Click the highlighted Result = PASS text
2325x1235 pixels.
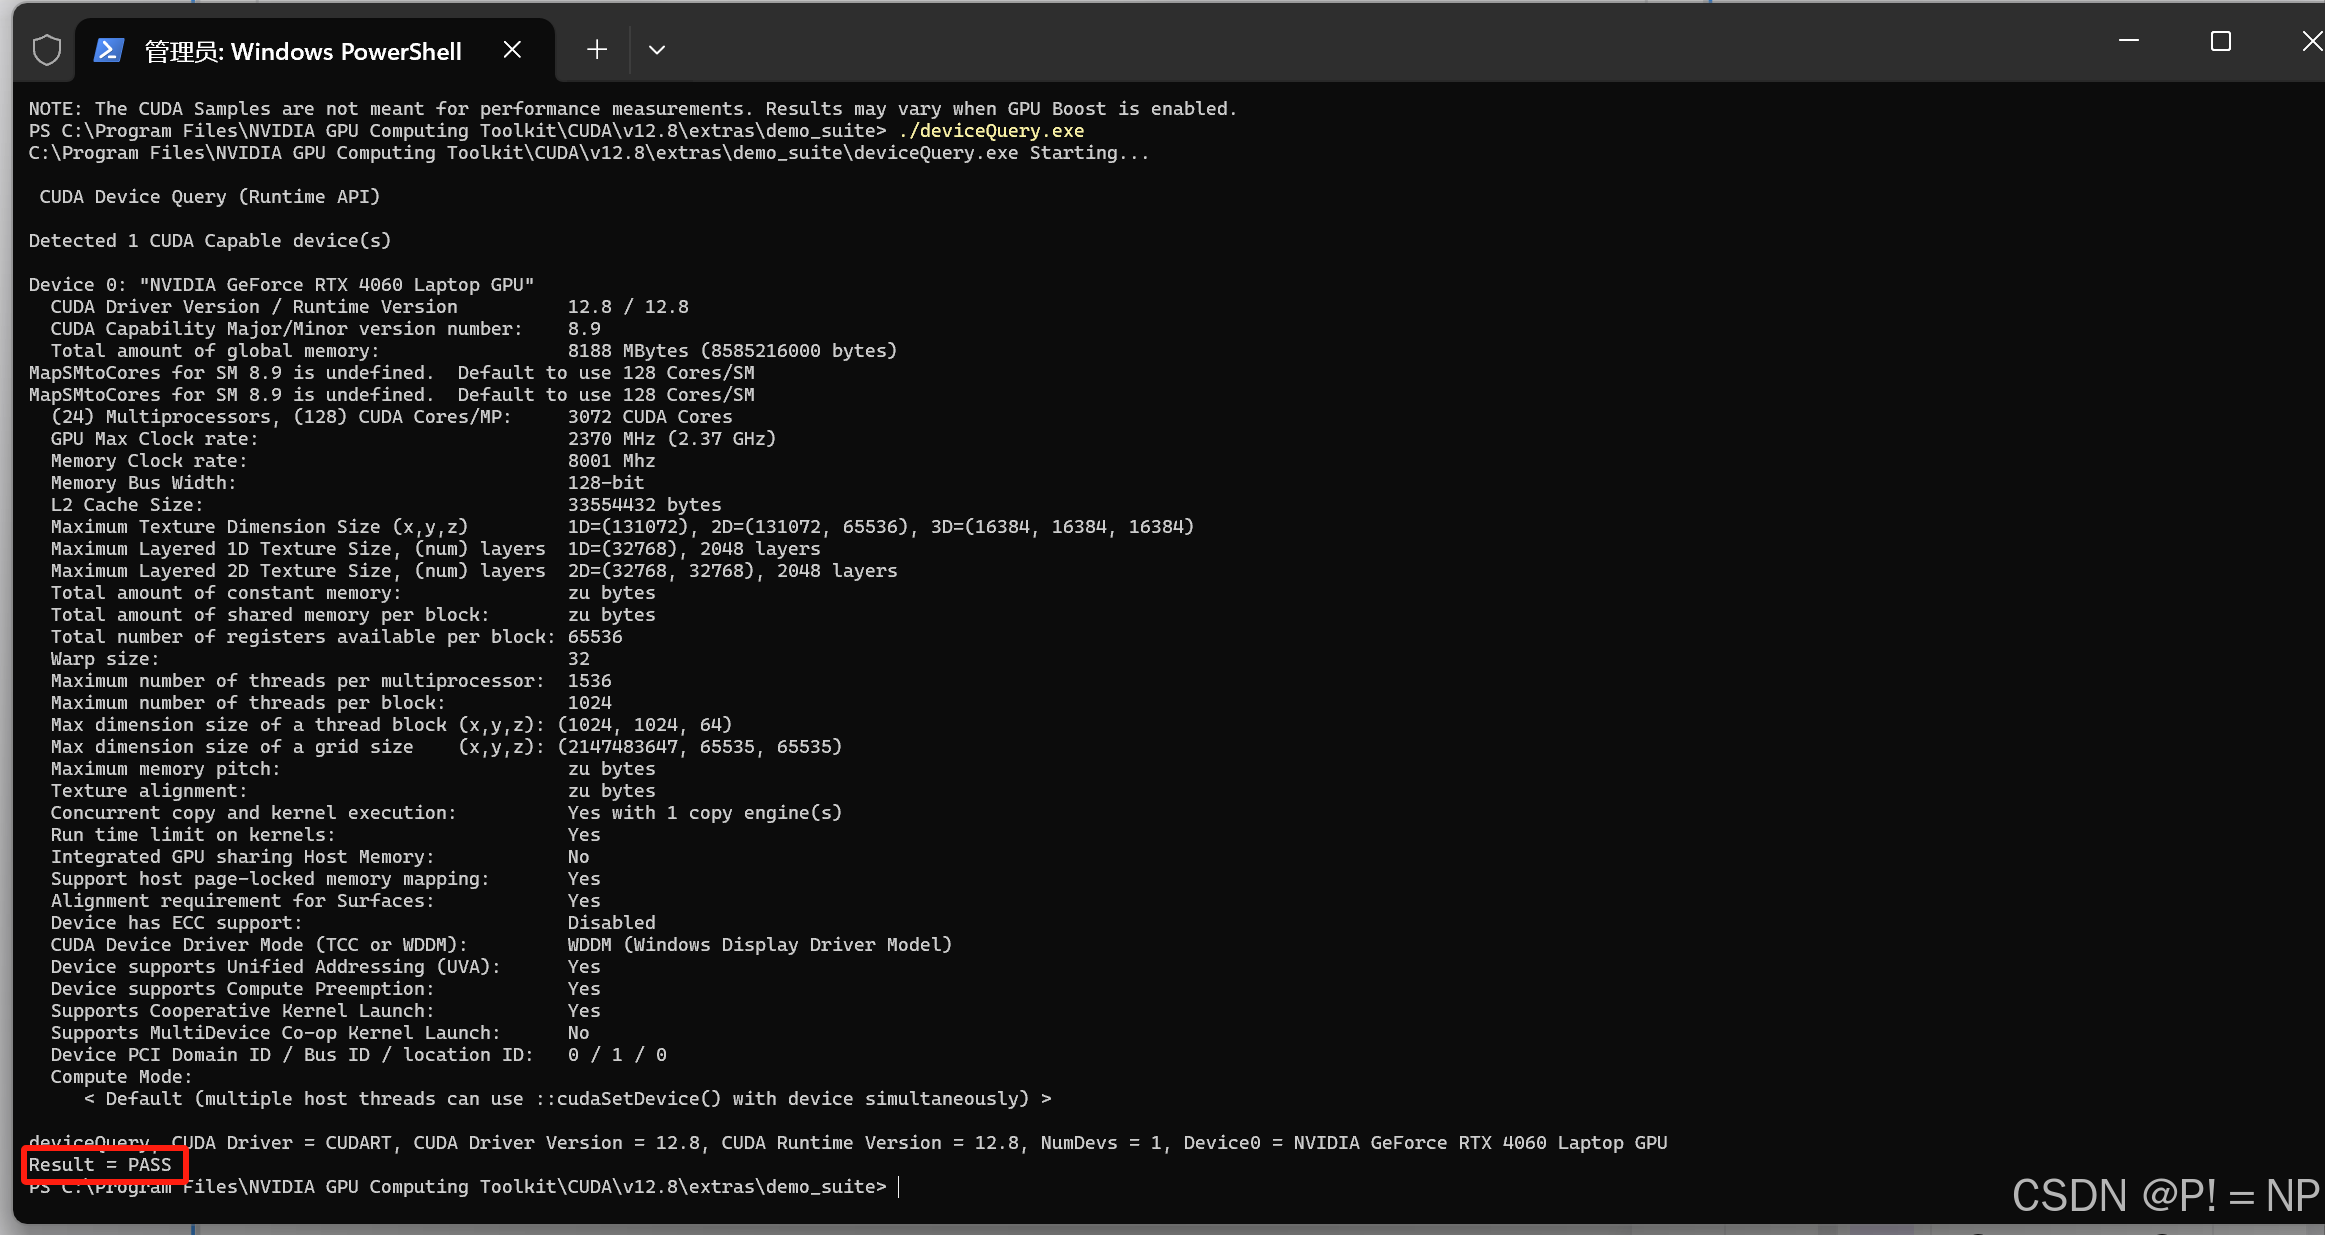101,1165
